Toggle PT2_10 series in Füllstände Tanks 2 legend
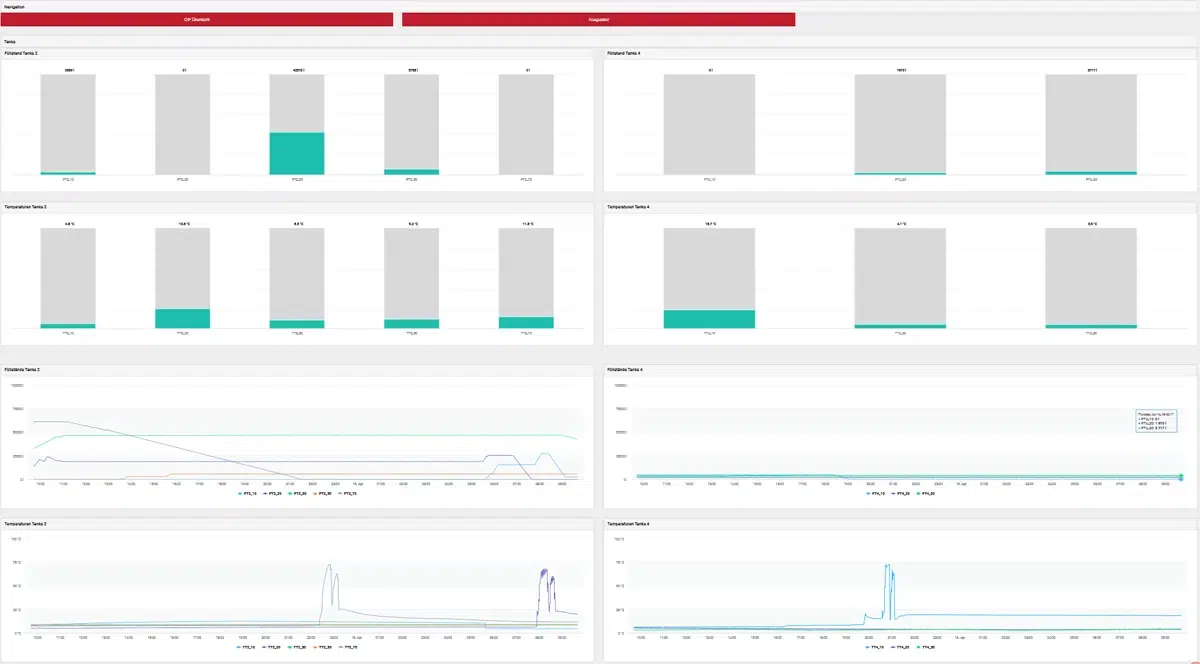Screen dimensions: 1200x664 coord(249,493)
